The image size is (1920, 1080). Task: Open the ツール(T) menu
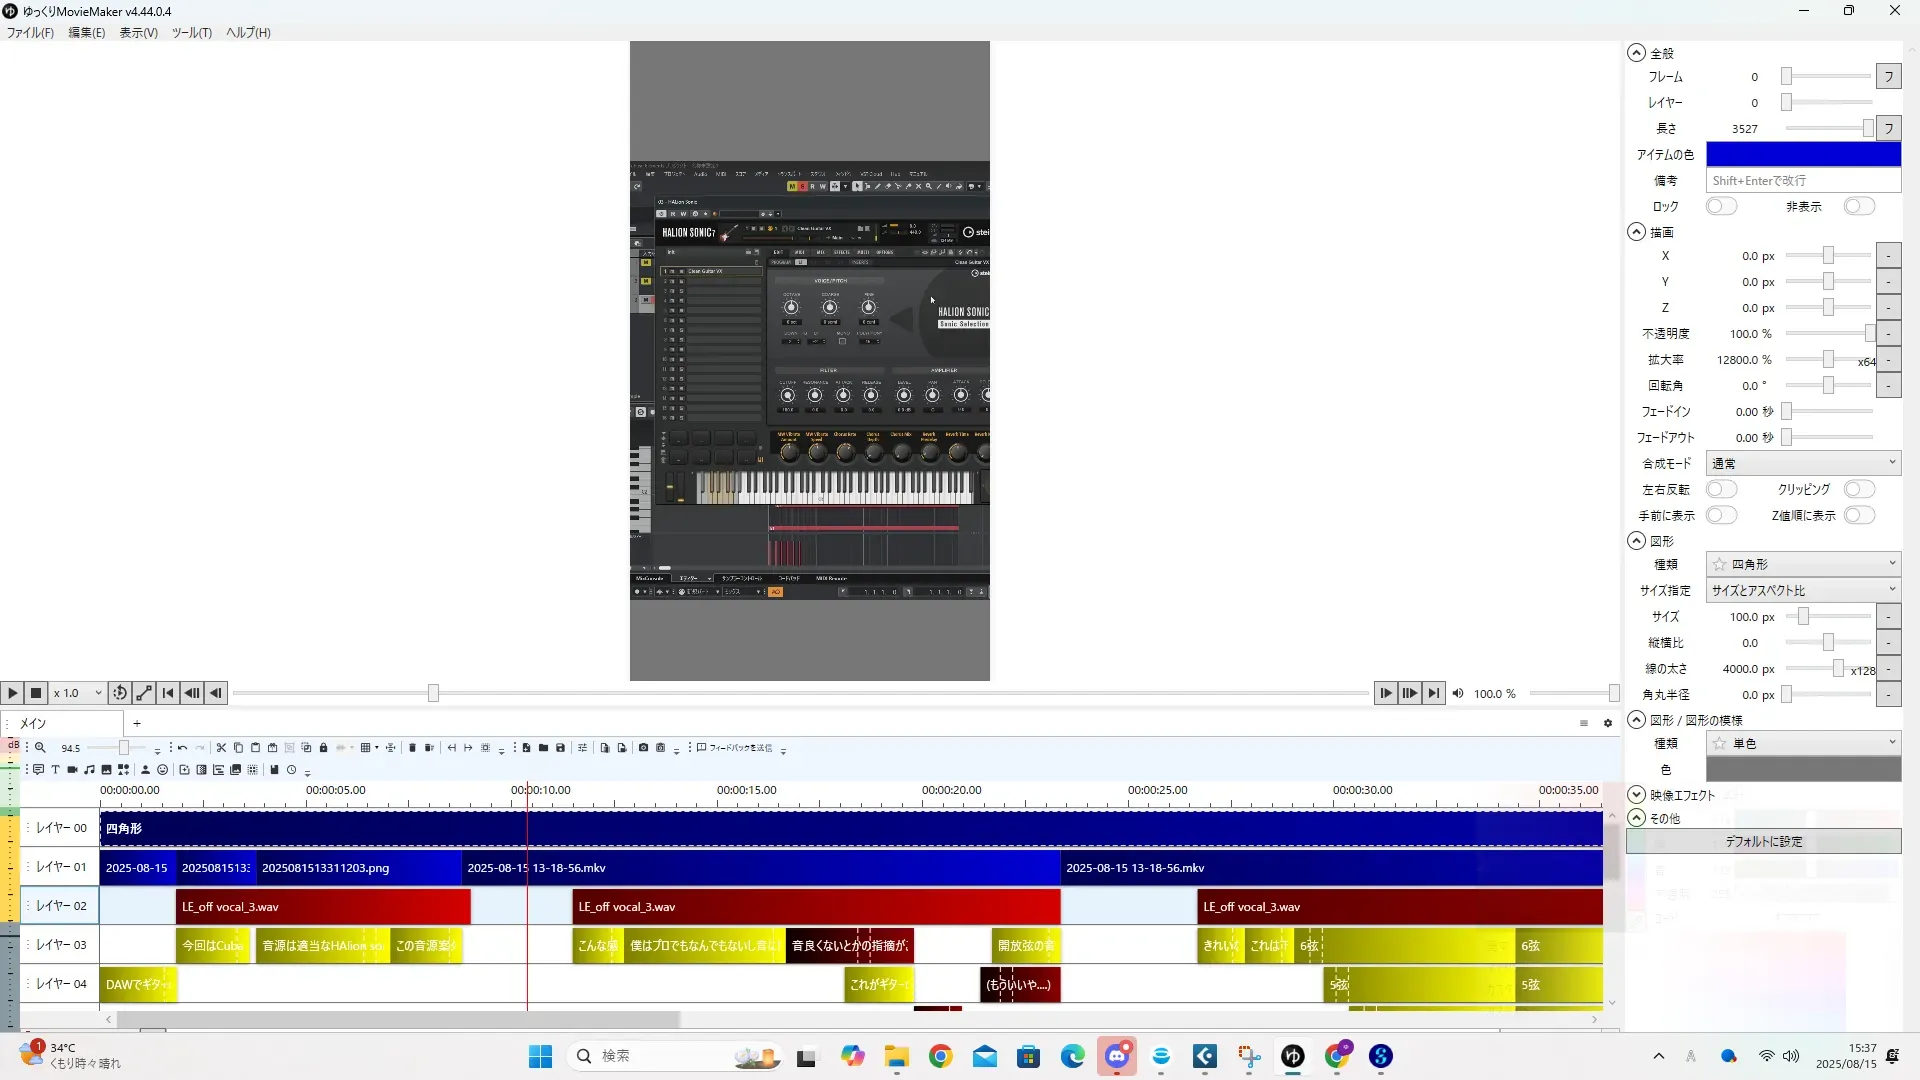tap(191, 32)
